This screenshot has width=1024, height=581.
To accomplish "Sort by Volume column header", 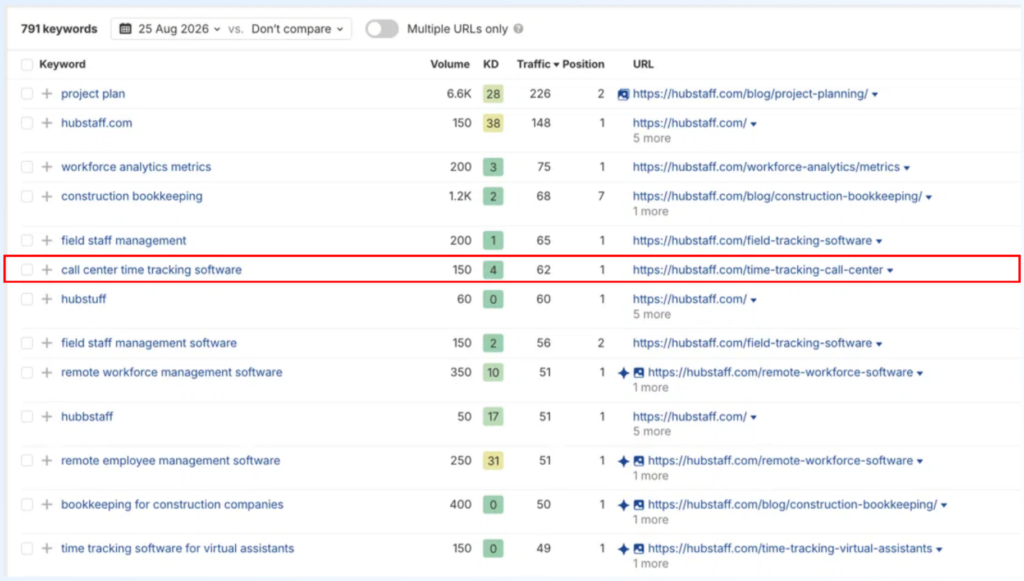I will (449, 64).
